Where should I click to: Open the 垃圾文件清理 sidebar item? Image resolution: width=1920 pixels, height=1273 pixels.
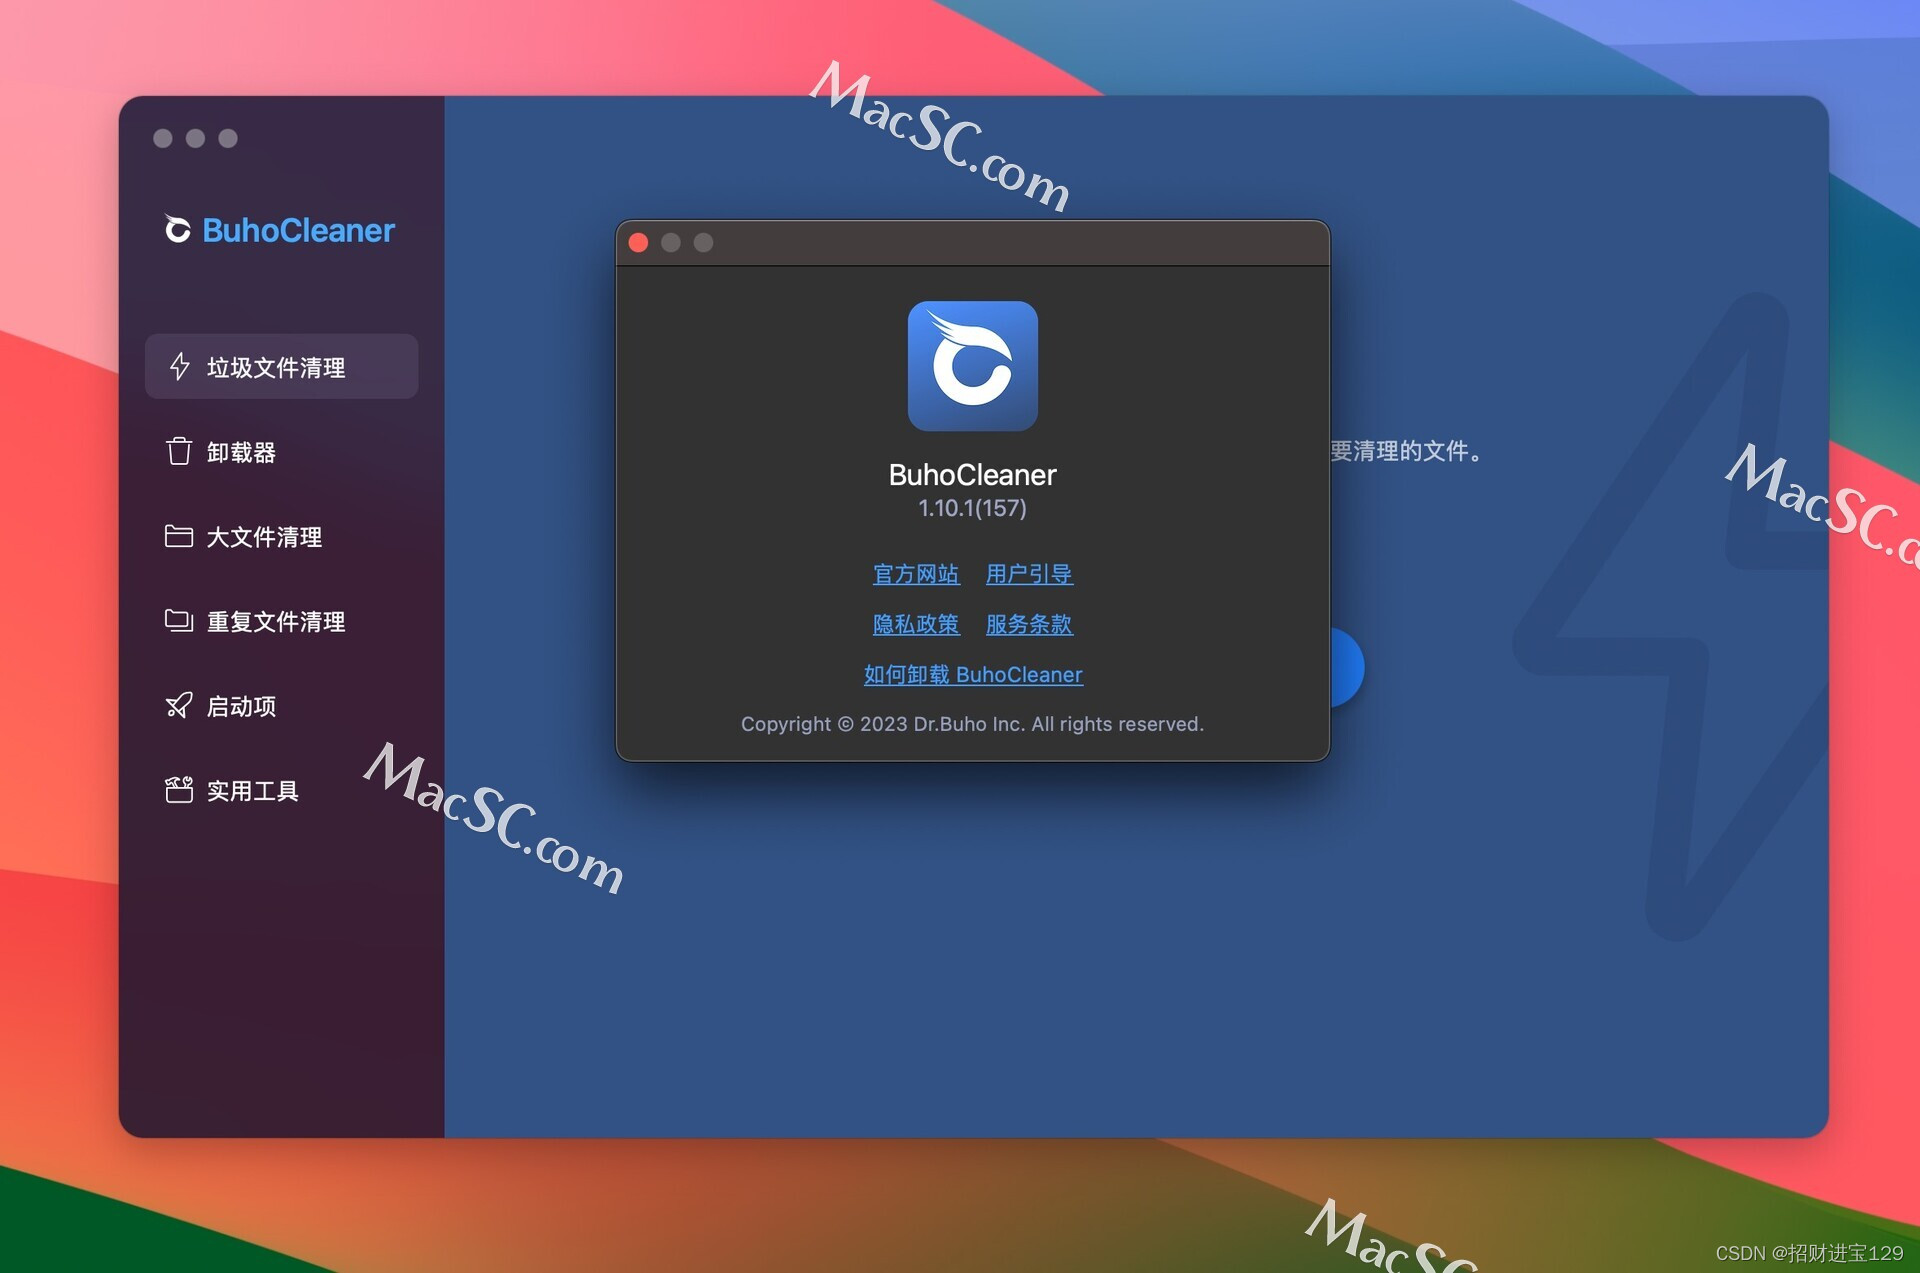[281, 367]
